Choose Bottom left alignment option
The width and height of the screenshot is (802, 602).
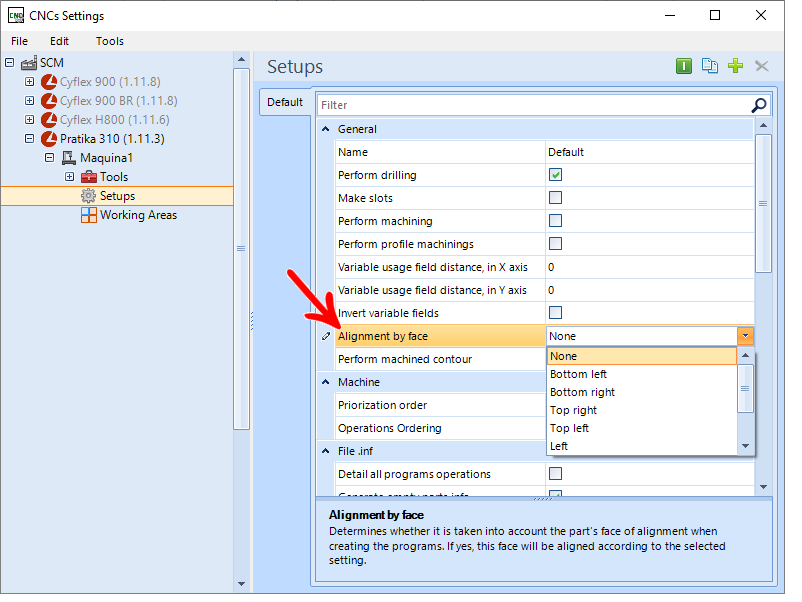[641, 374]
